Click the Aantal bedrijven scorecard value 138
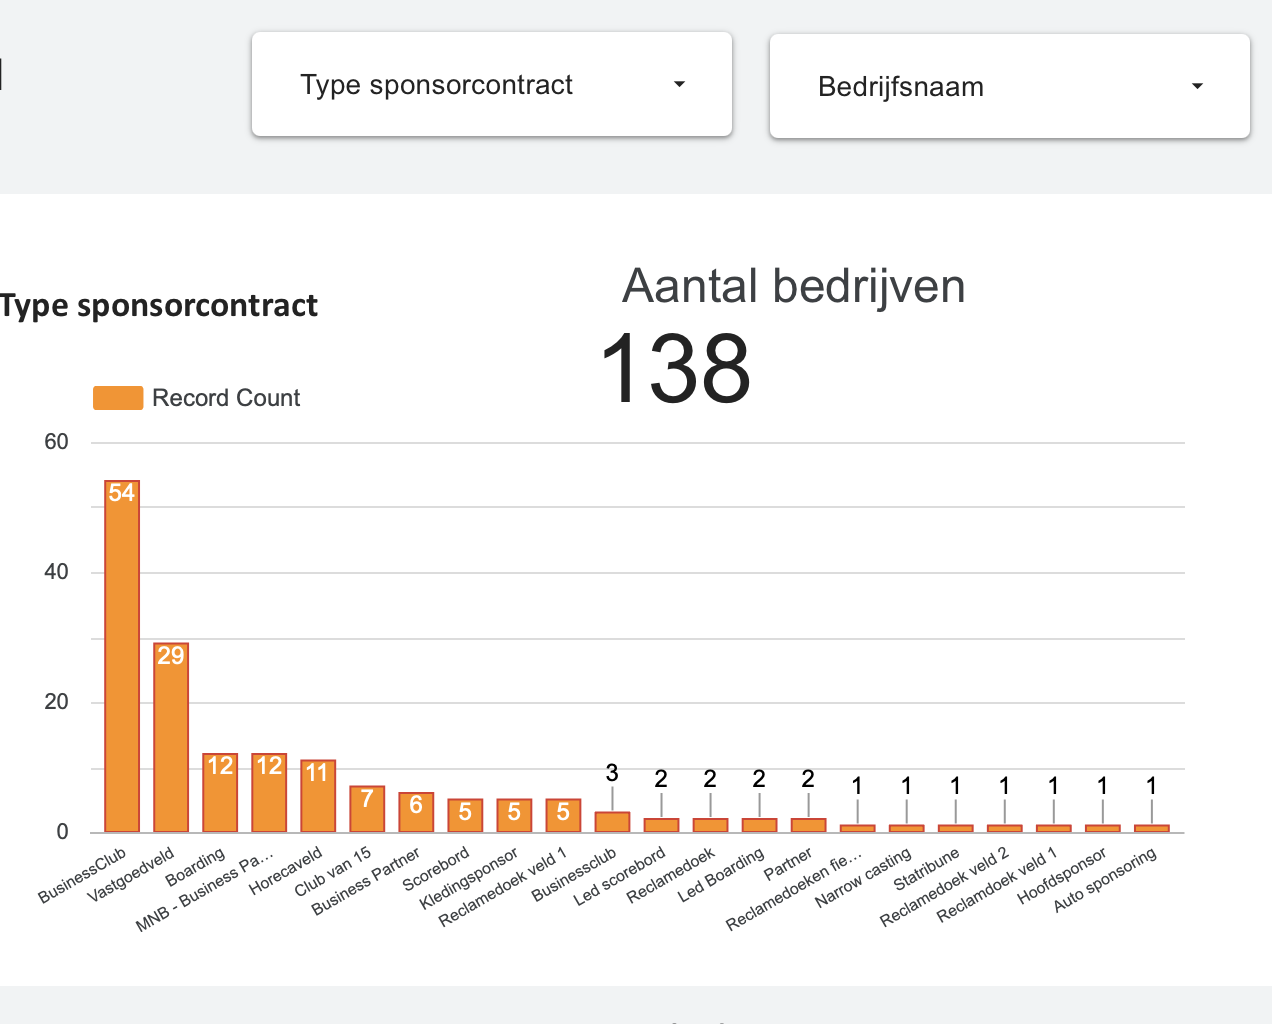This screenshot has height=1024, width=1272. tap(676, 369)
